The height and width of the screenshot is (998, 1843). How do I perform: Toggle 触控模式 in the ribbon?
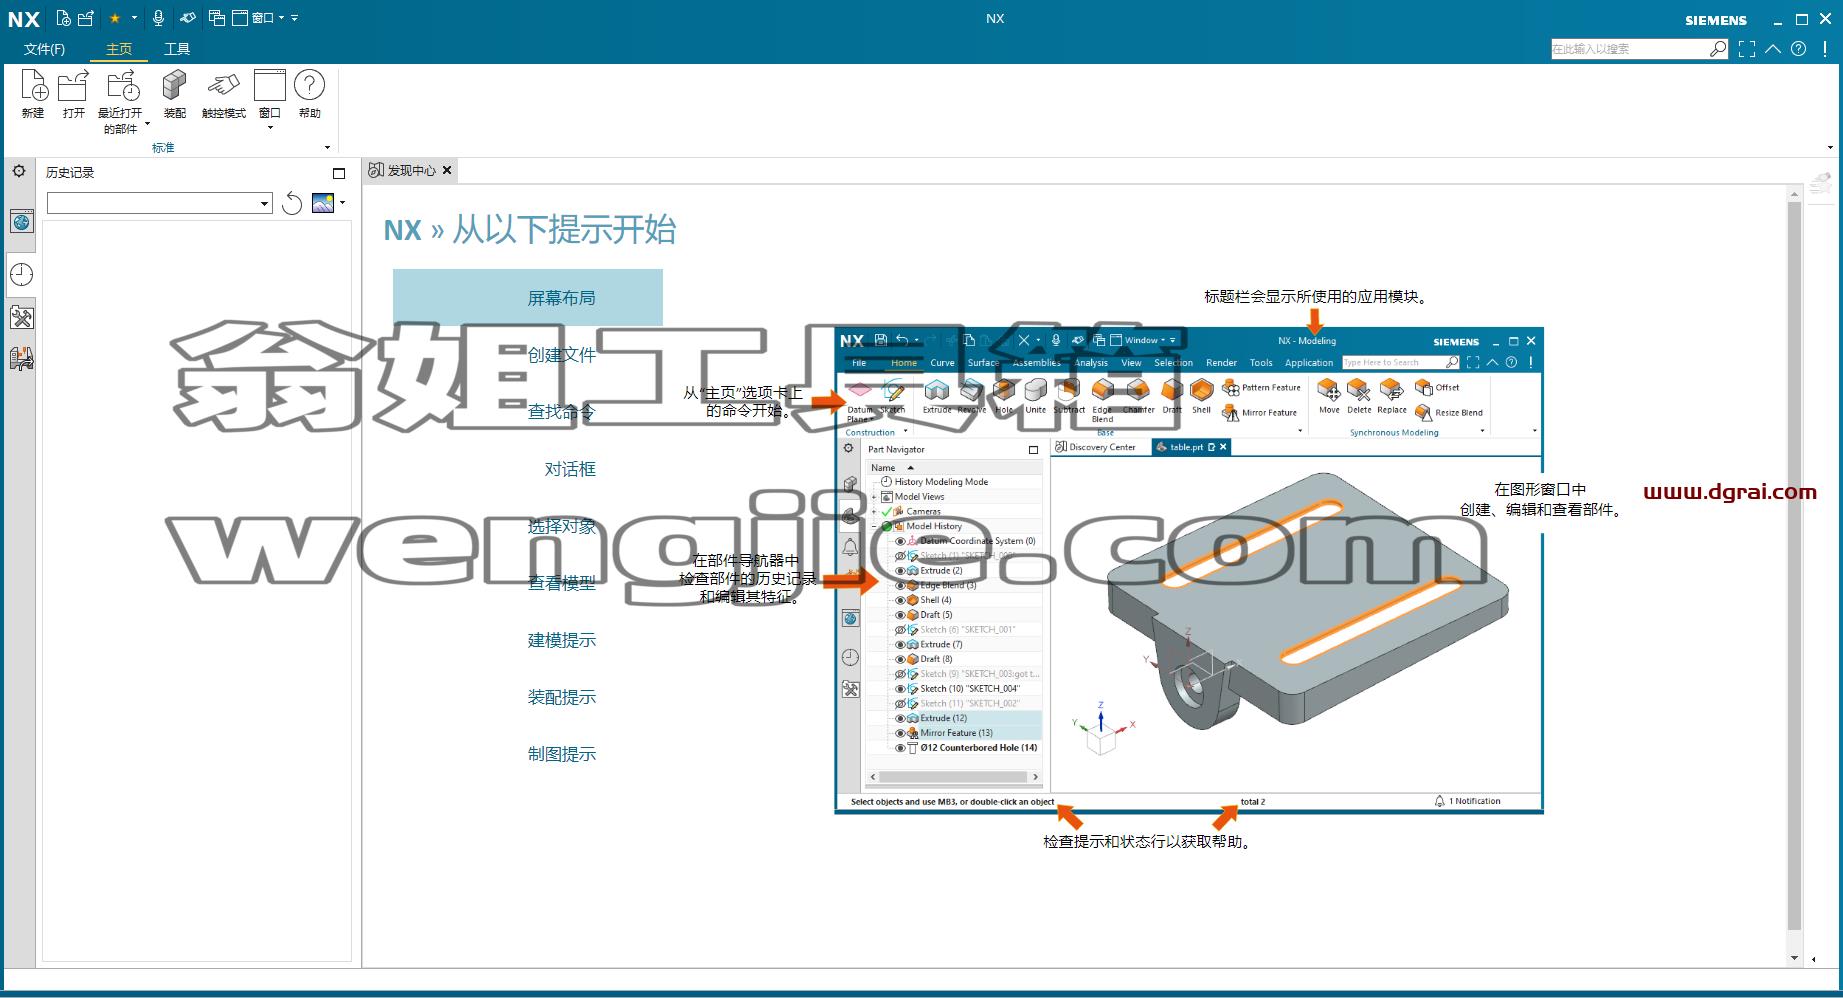point(224,95)
